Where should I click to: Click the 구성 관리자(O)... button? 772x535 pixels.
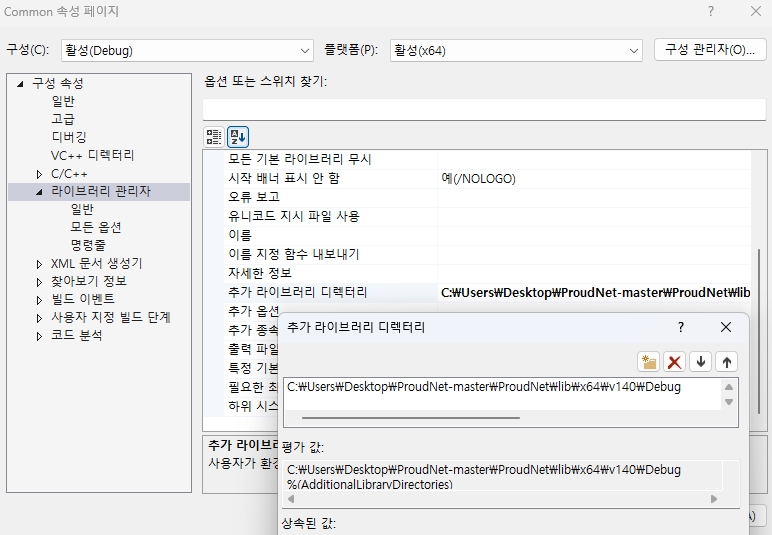(x=710, y=50)
